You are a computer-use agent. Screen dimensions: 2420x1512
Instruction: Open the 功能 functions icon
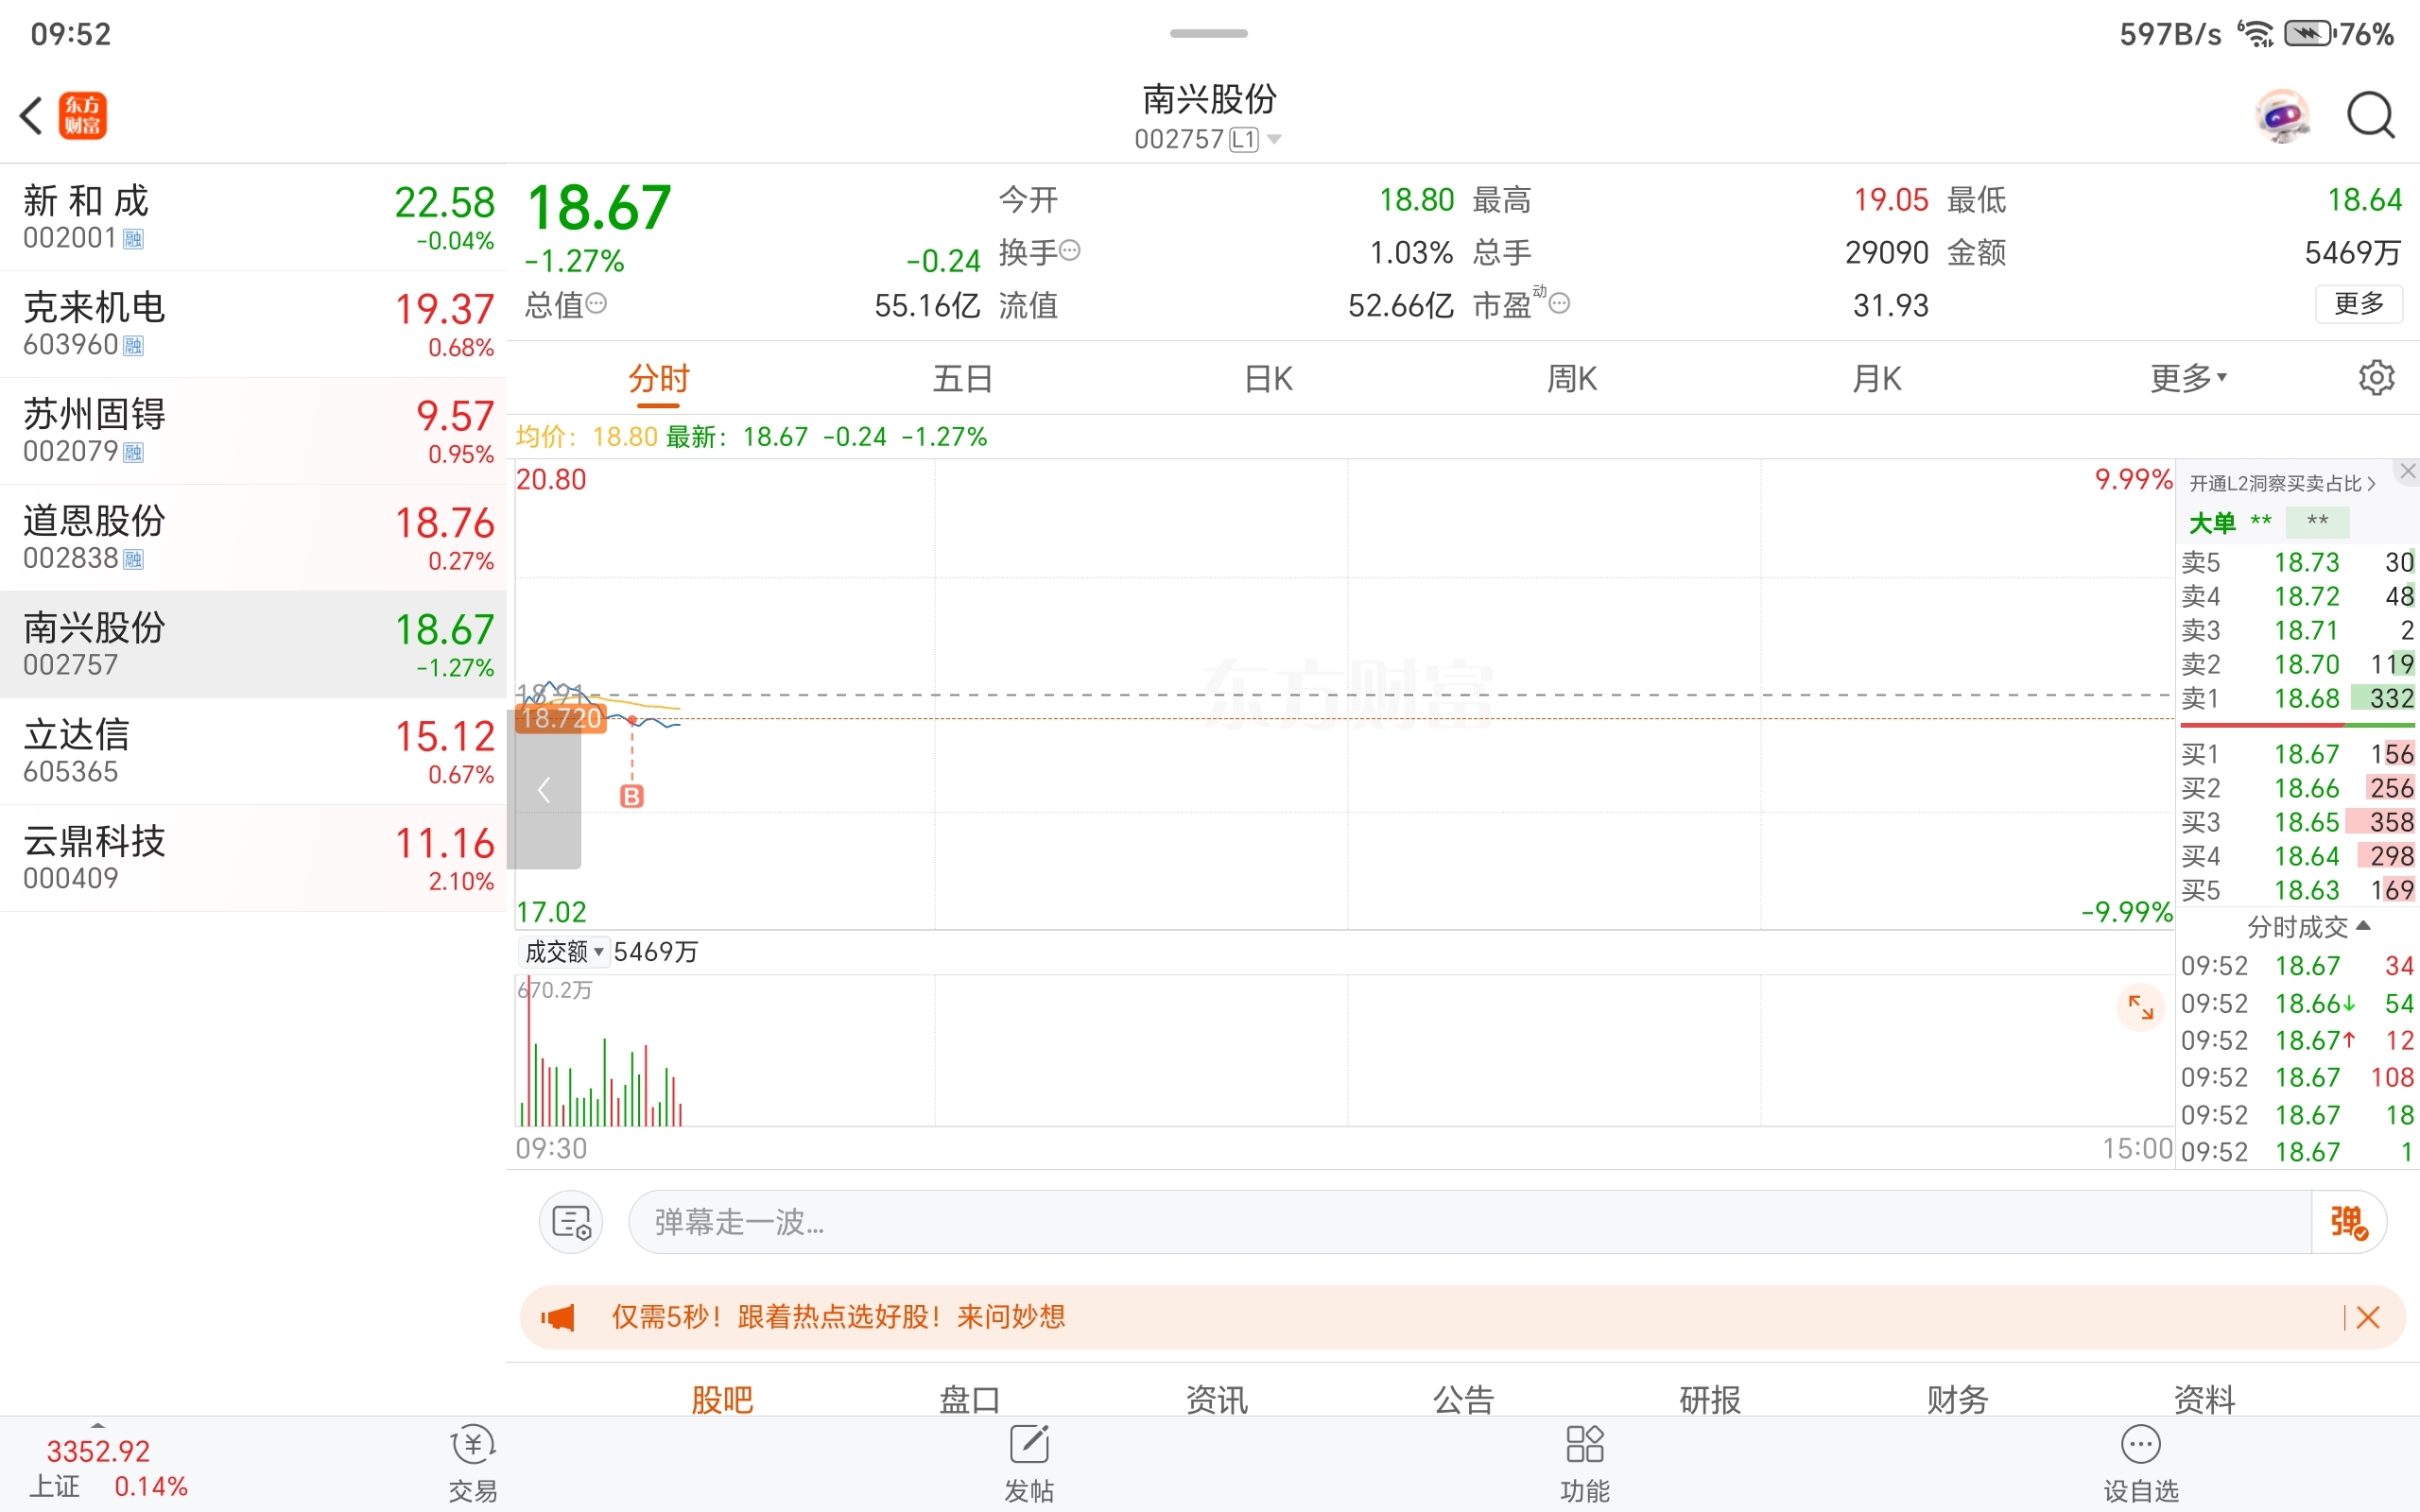1585,1462
